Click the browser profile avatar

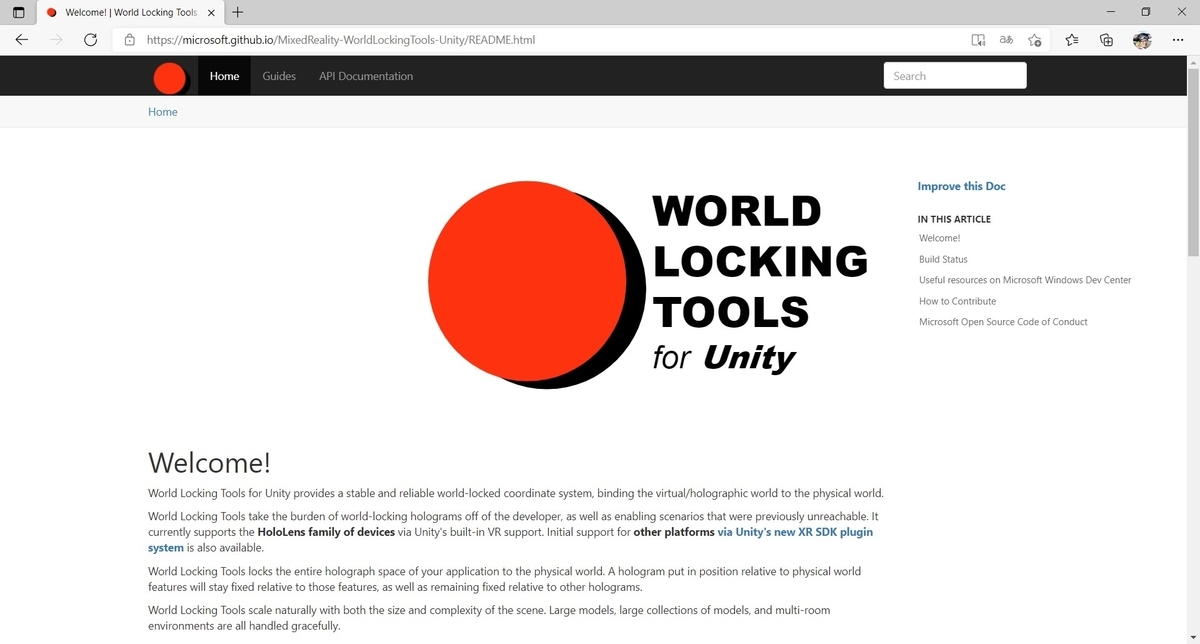[1142, 40]
